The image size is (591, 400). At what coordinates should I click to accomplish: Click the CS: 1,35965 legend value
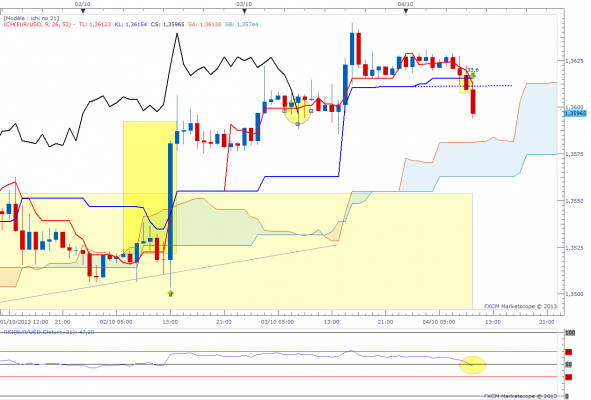[168, 24]
